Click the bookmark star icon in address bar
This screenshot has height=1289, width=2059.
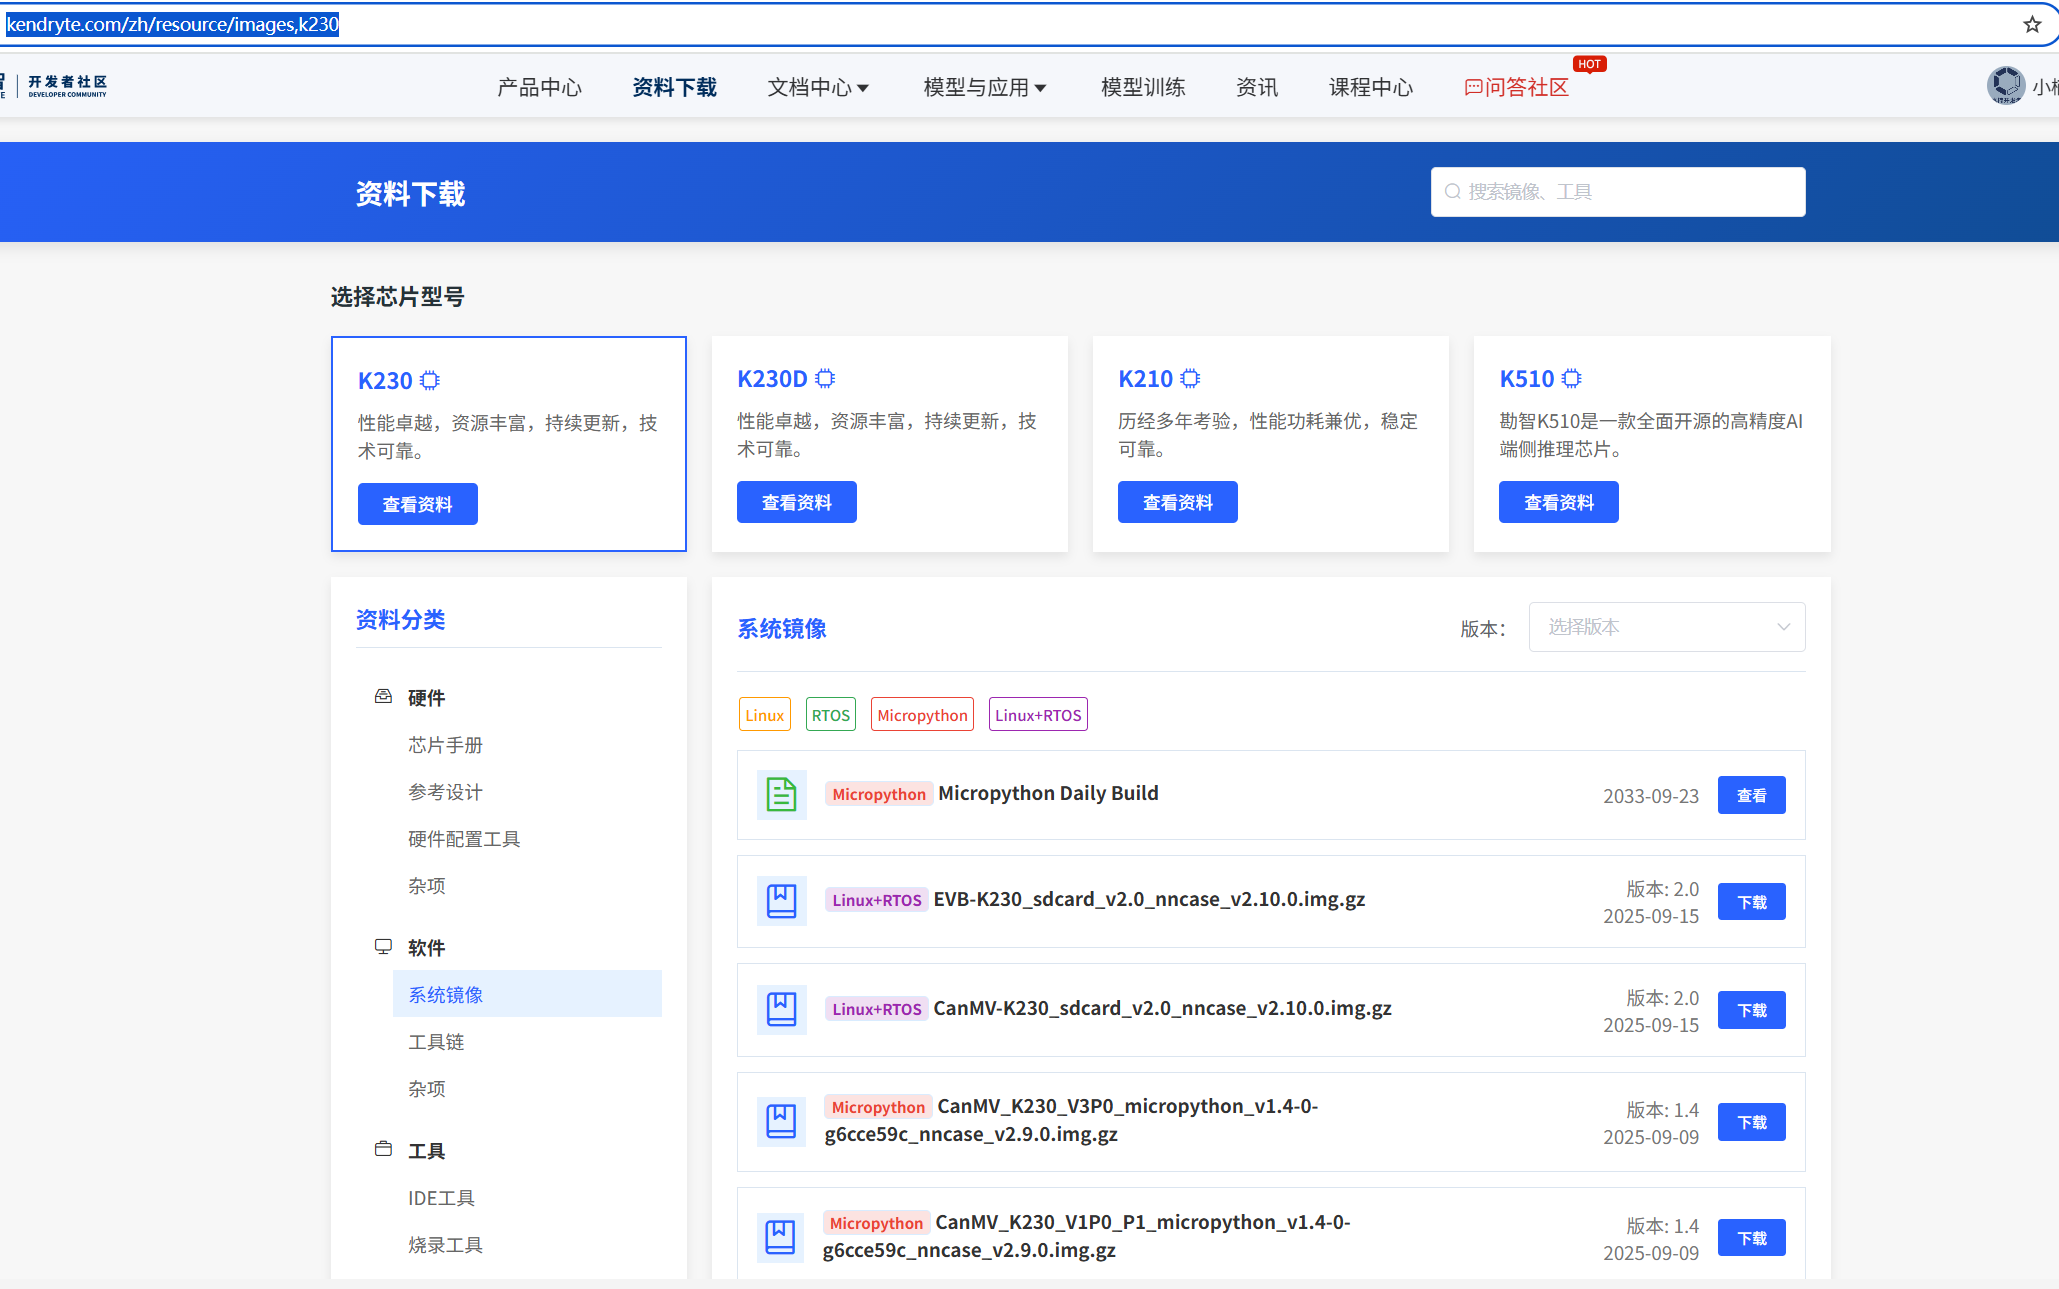[x=2032, y=25]
